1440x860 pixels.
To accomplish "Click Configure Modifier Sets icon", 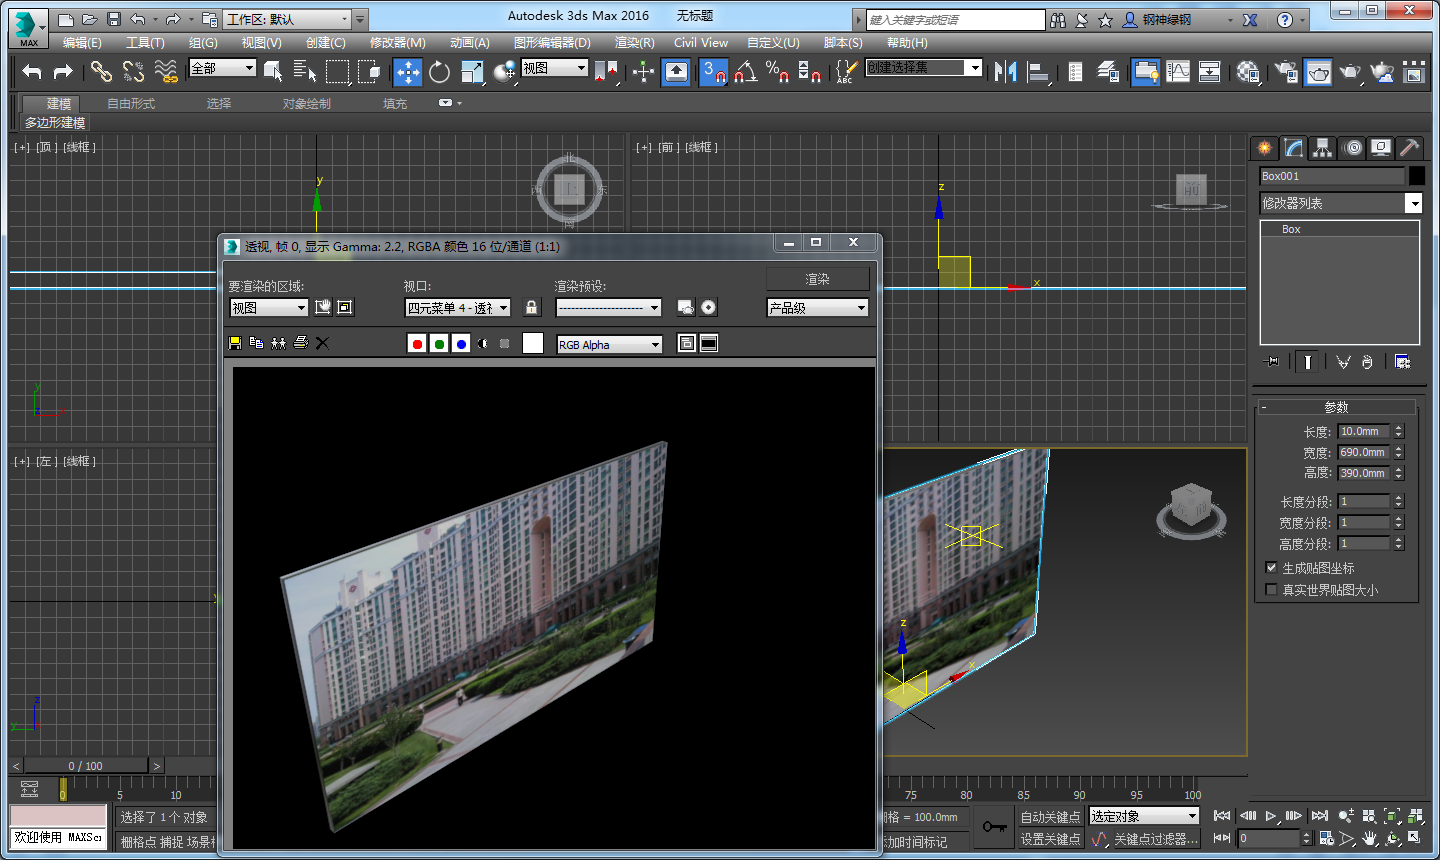I will [1402, 362].
